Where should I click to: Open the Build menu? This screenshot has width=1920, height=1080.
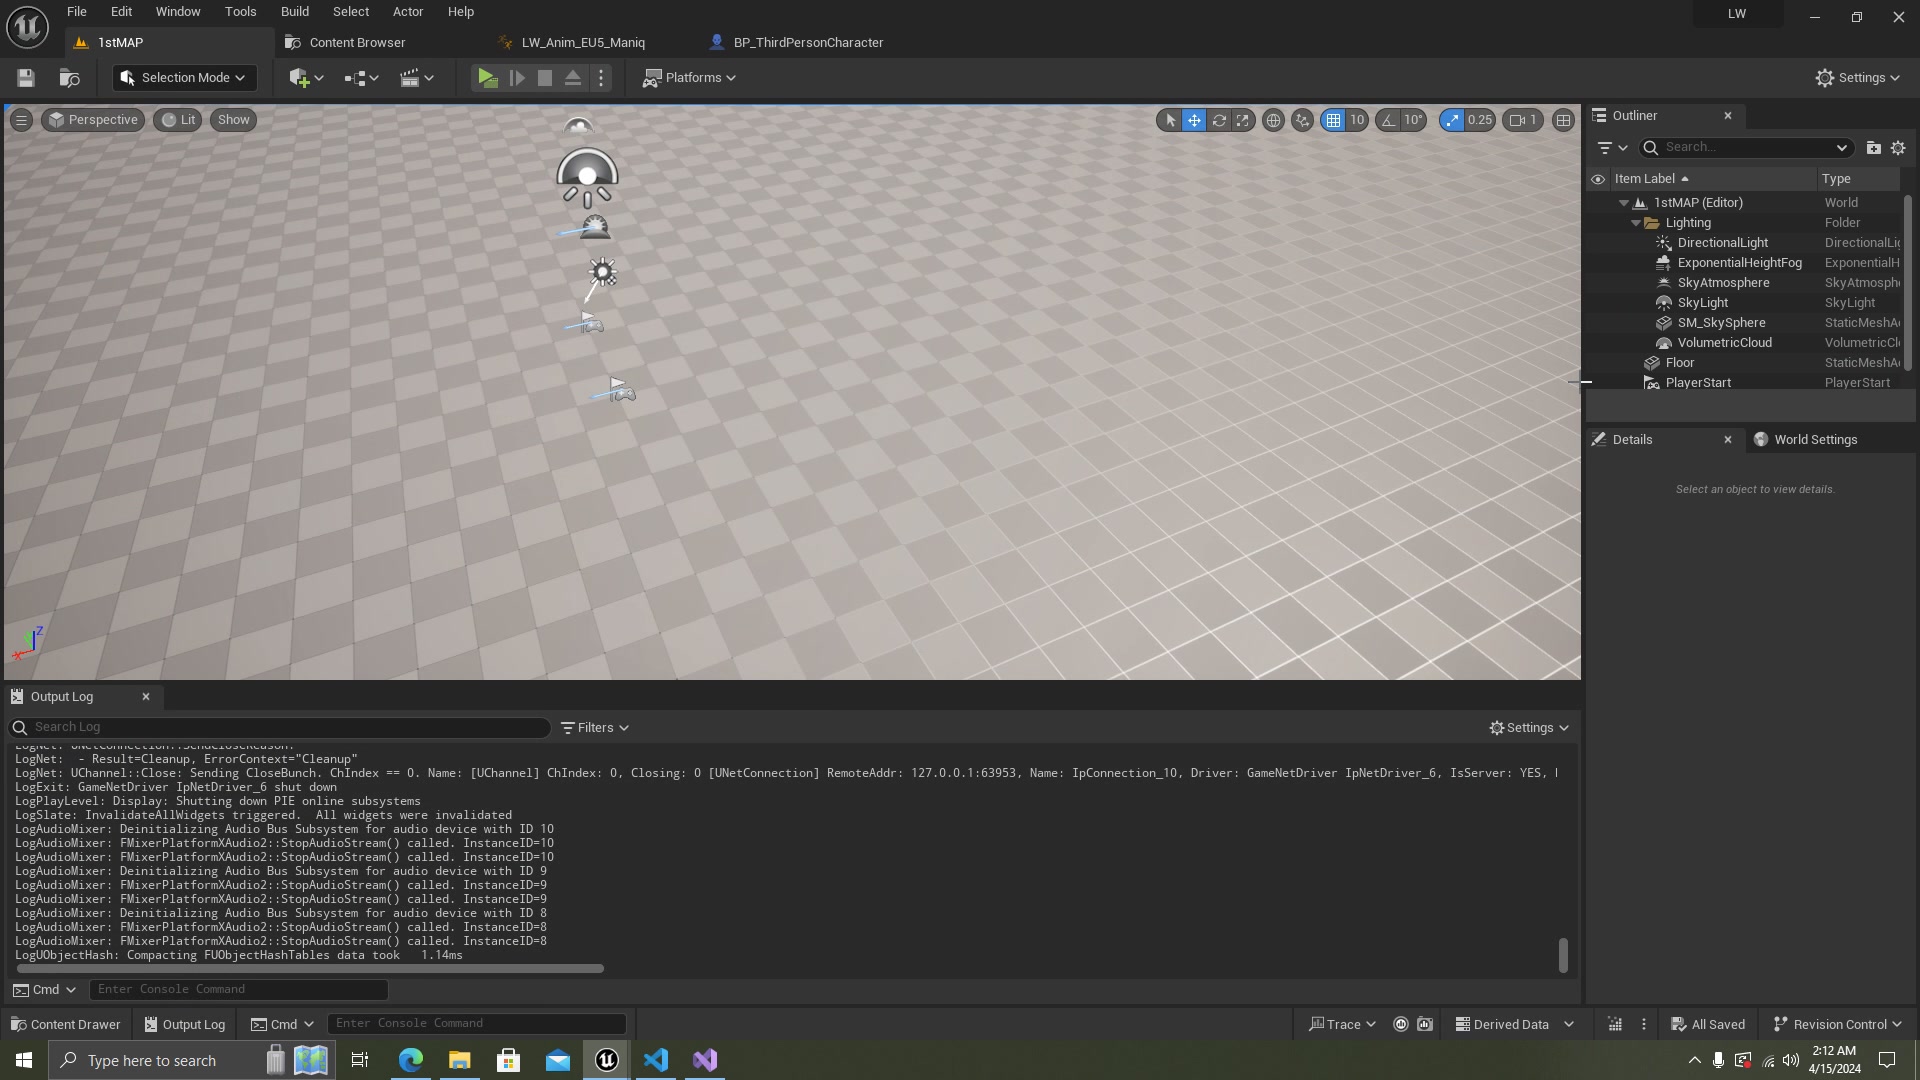295,12
